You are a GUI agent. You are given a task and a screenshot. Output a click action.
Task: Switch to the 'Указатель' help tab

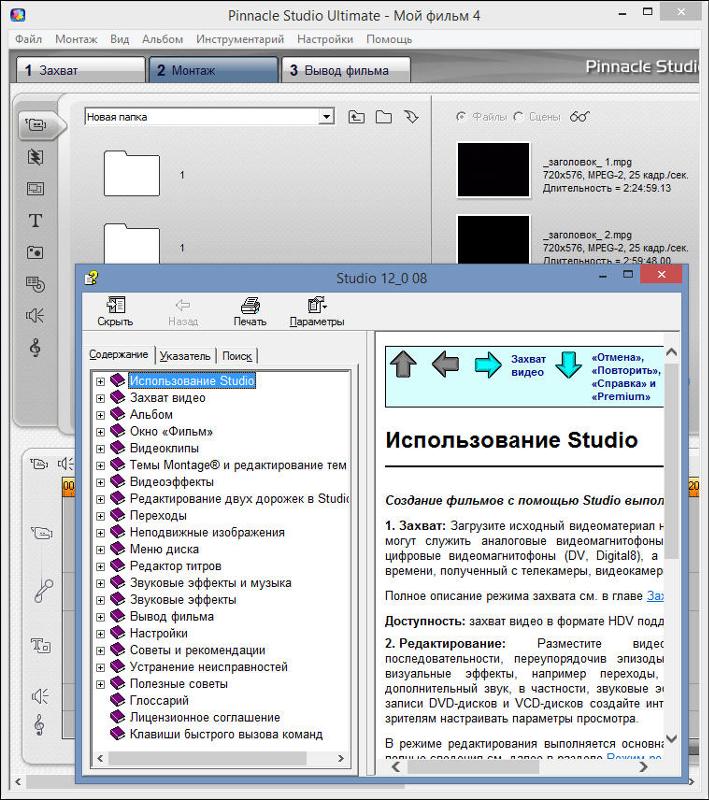[x=185, y=355]
